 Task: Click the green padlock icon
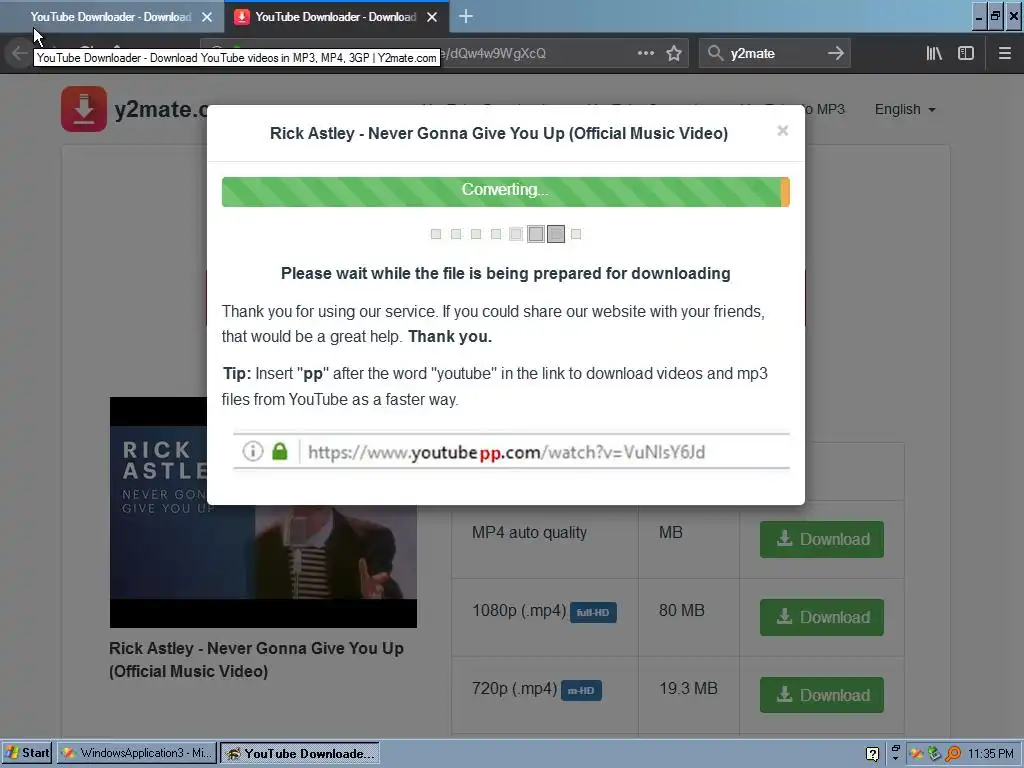[x=280, y=451]
